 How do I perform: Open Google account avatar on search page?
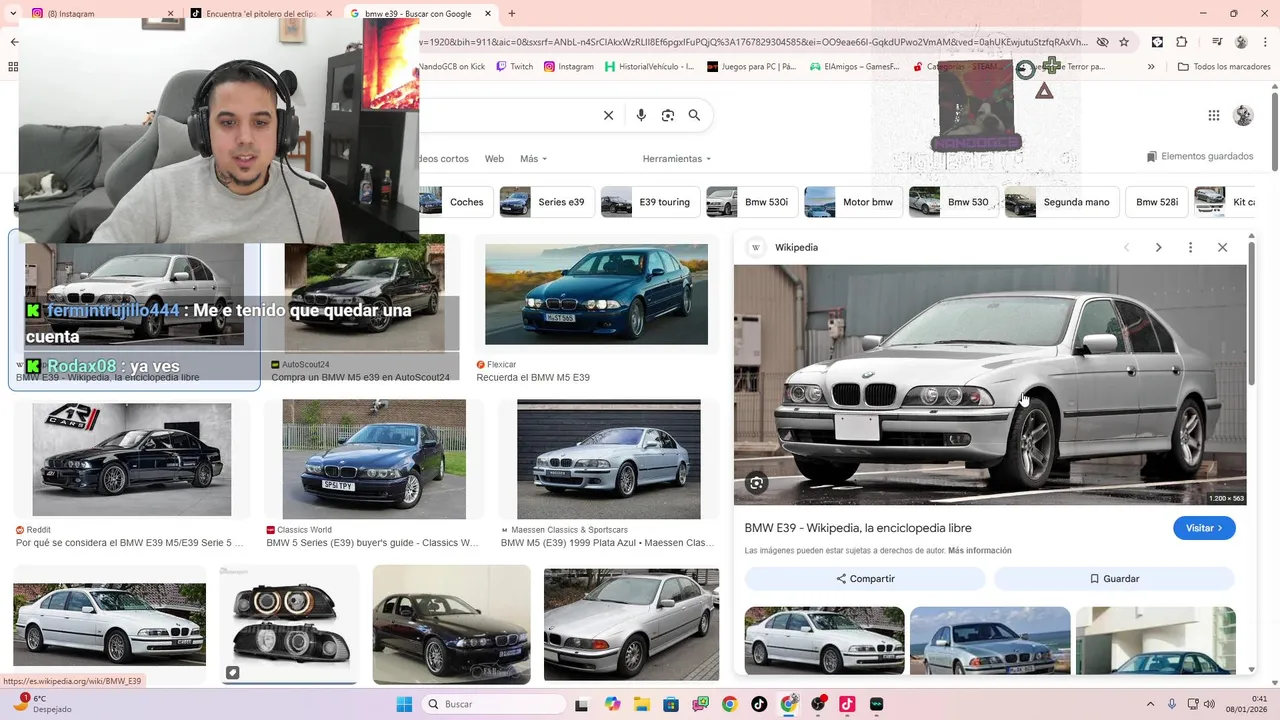[1243, 116]
